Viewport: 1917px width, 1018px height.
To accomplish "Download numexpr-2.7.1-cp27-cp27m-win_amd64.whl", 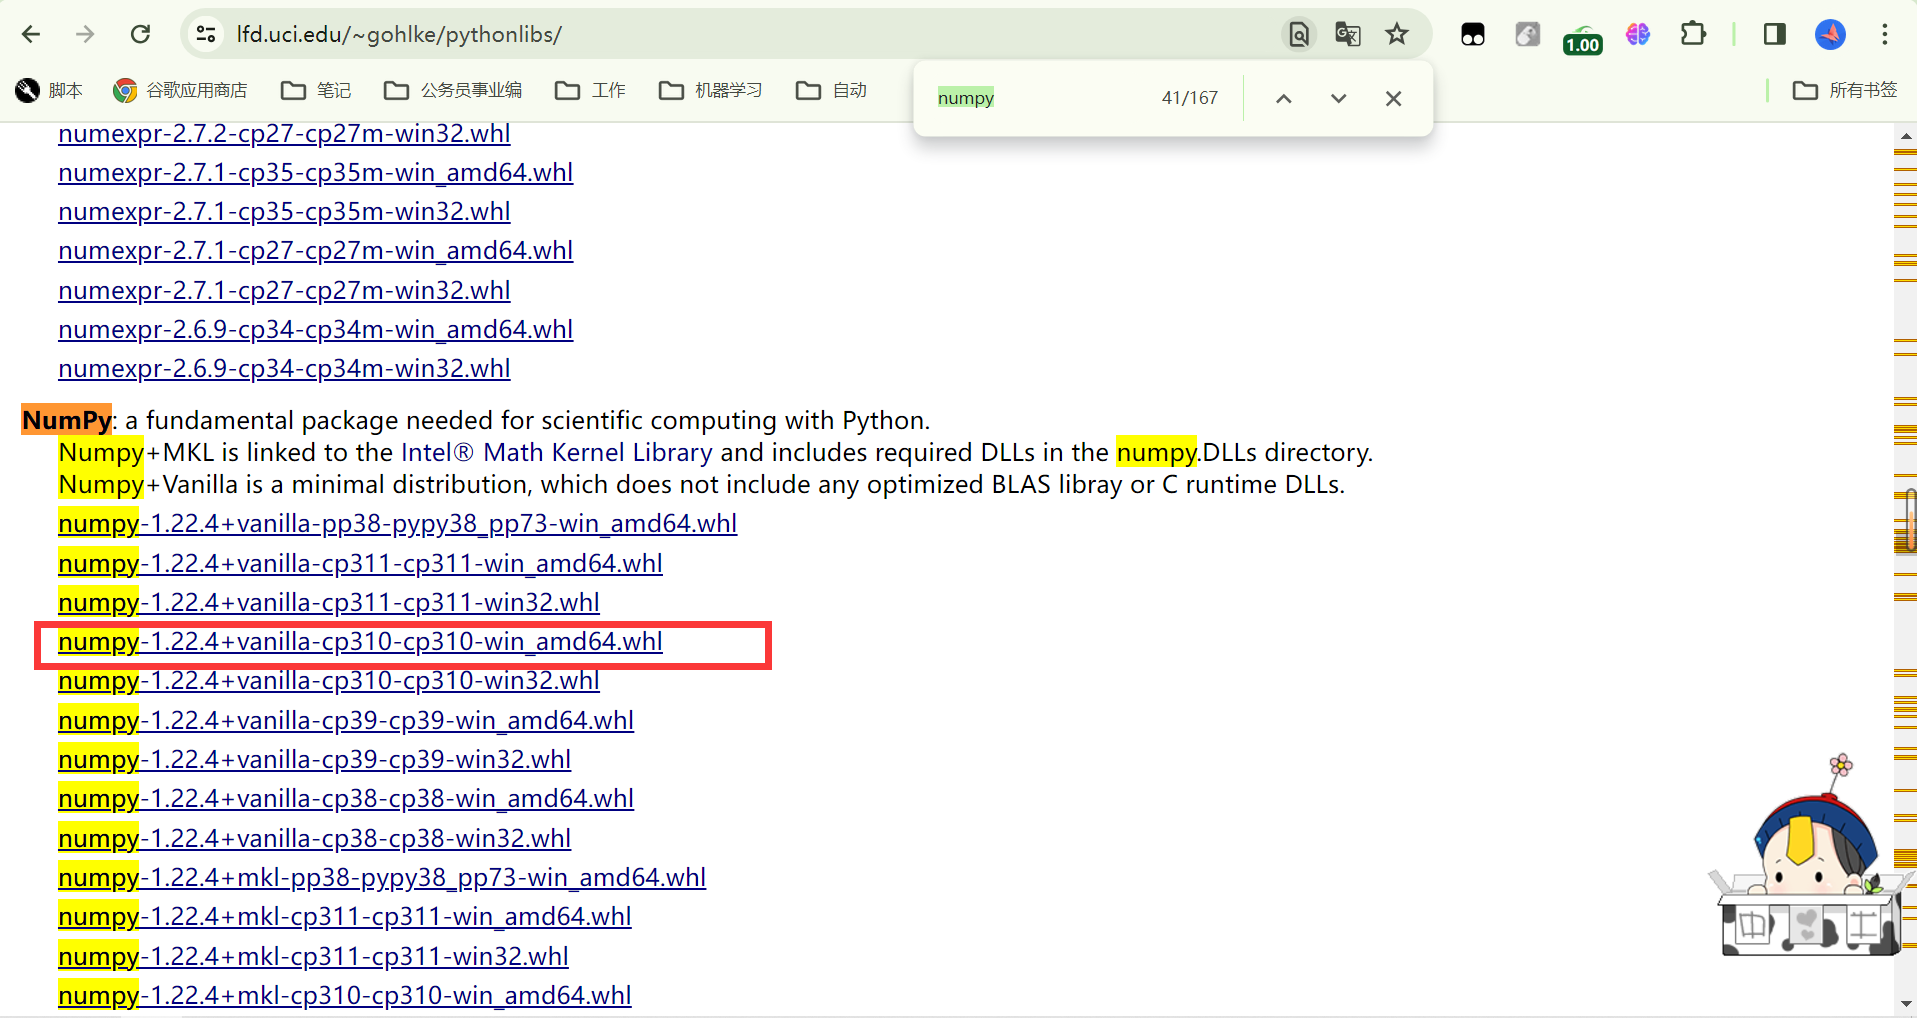I will [315, 251].
